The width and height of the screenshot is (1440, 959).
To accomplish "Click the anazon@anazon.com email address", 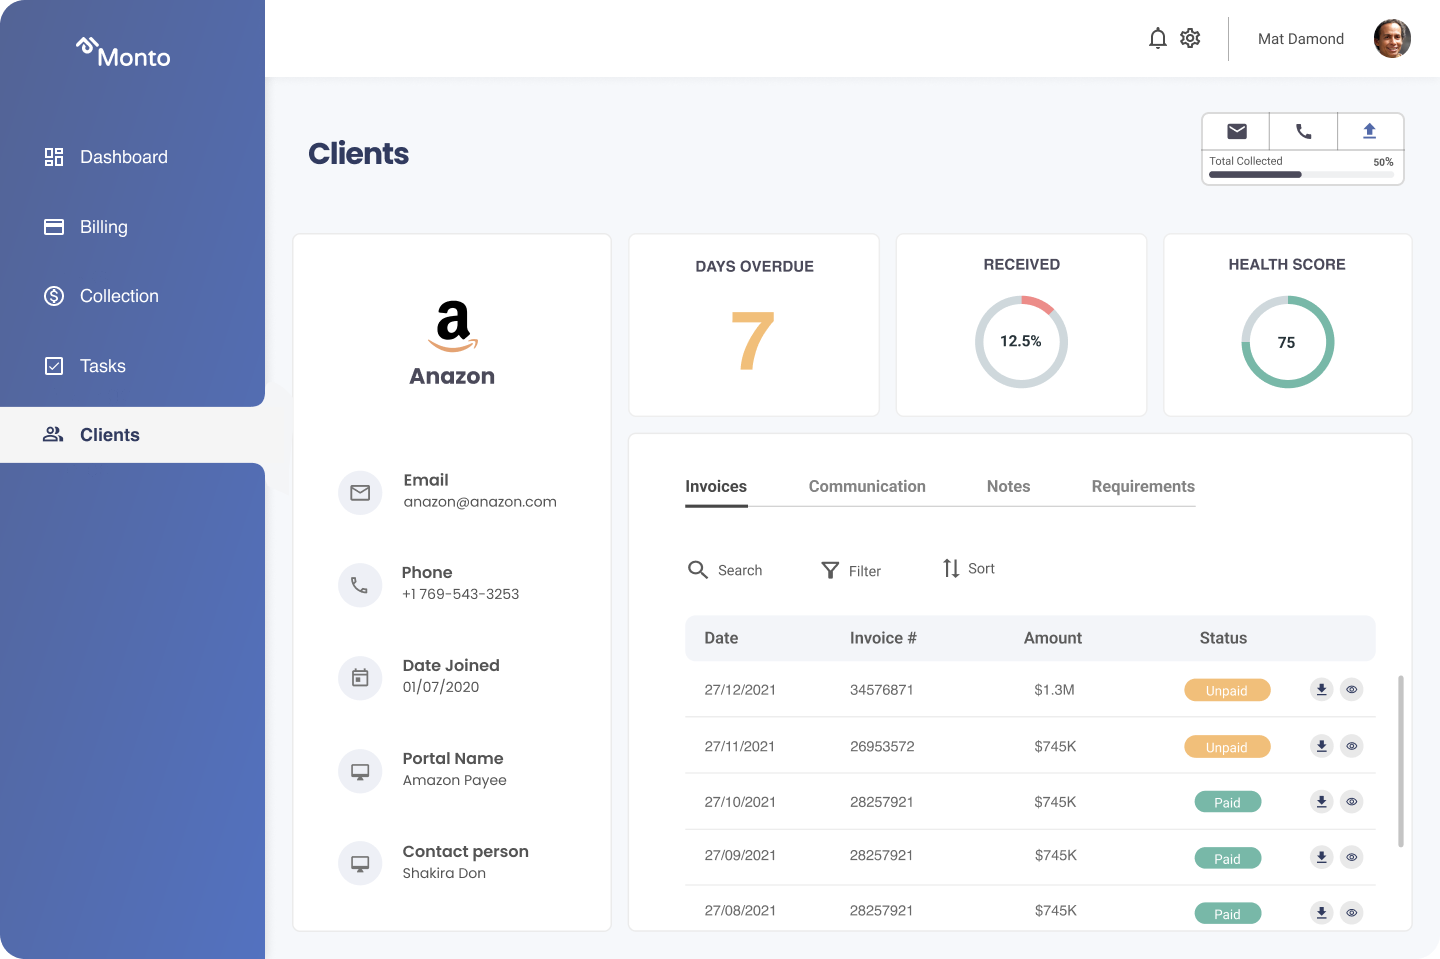I will pyautogui.click(x=480, y=502).
